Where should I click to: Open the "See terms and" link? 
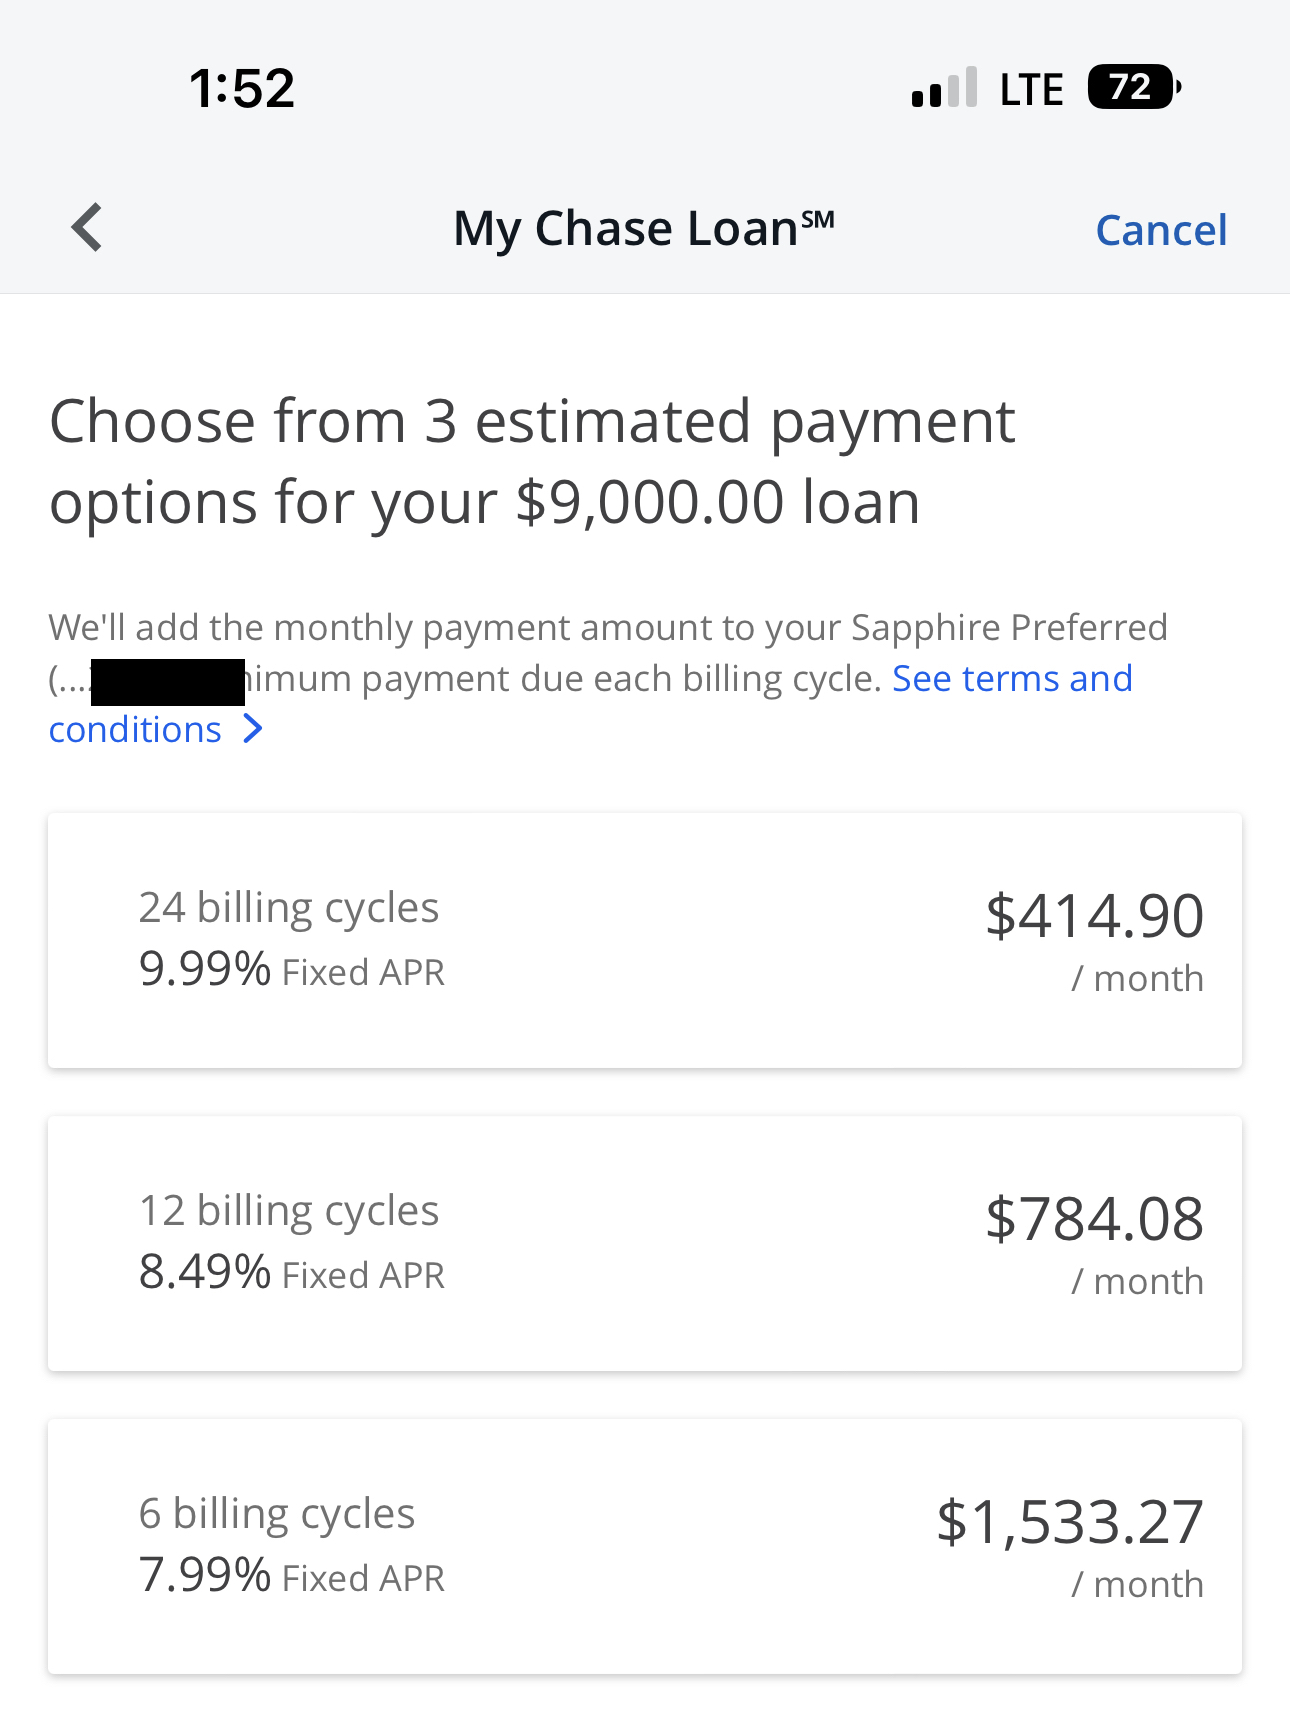click(1012, 678)
